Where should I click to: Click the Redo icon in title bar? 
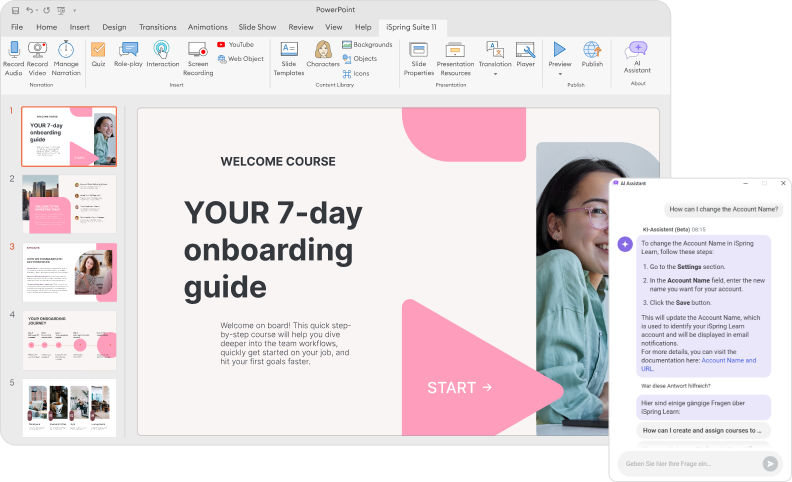tap(46, 10)
